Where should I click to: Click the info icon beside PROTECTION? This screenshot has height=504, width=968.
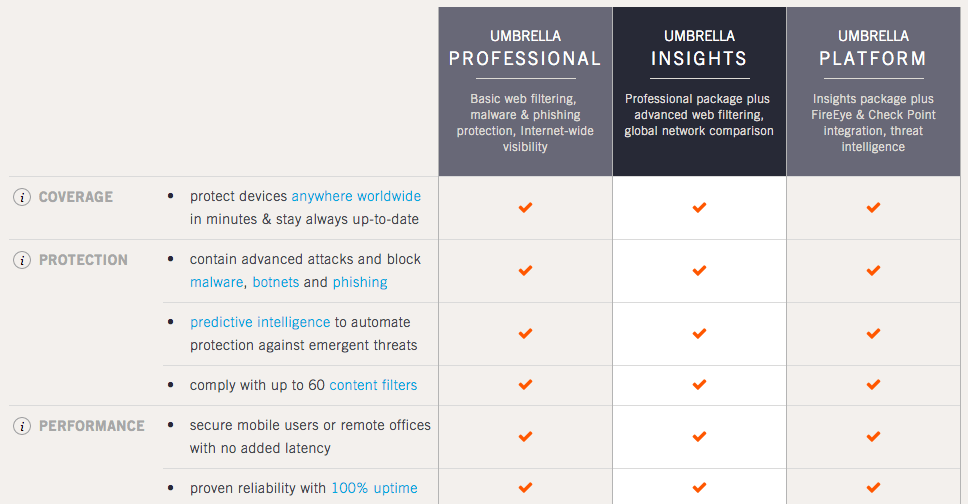point(22,261)
